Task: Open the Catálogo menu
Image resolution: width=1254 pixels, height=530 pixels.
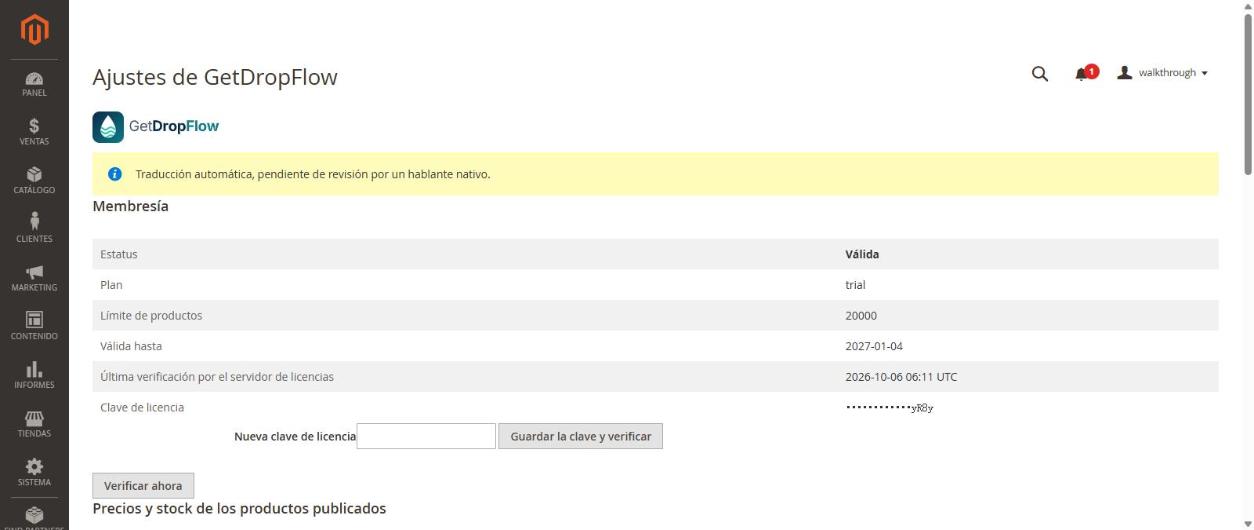Action: (34, 181)
